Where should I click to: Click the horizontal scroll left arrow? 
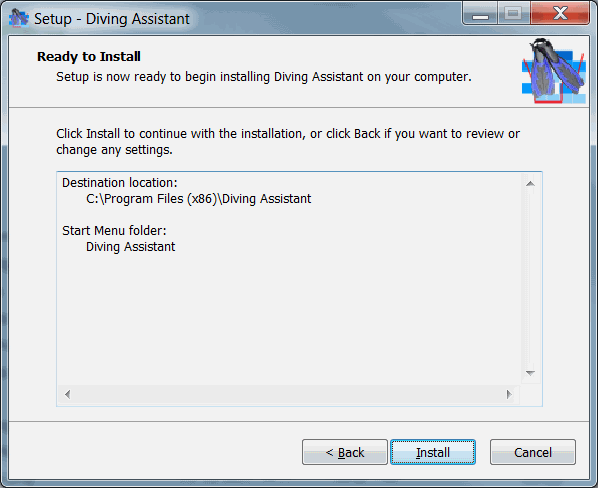tap(68, 394)
